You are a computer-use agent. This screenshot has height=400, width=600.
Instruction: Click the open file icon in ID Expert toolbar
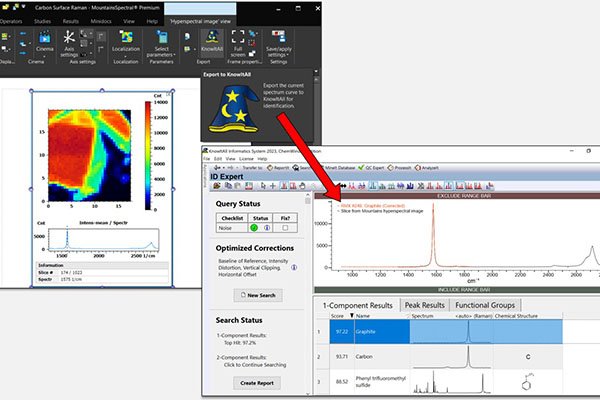(x=217, y=186)
